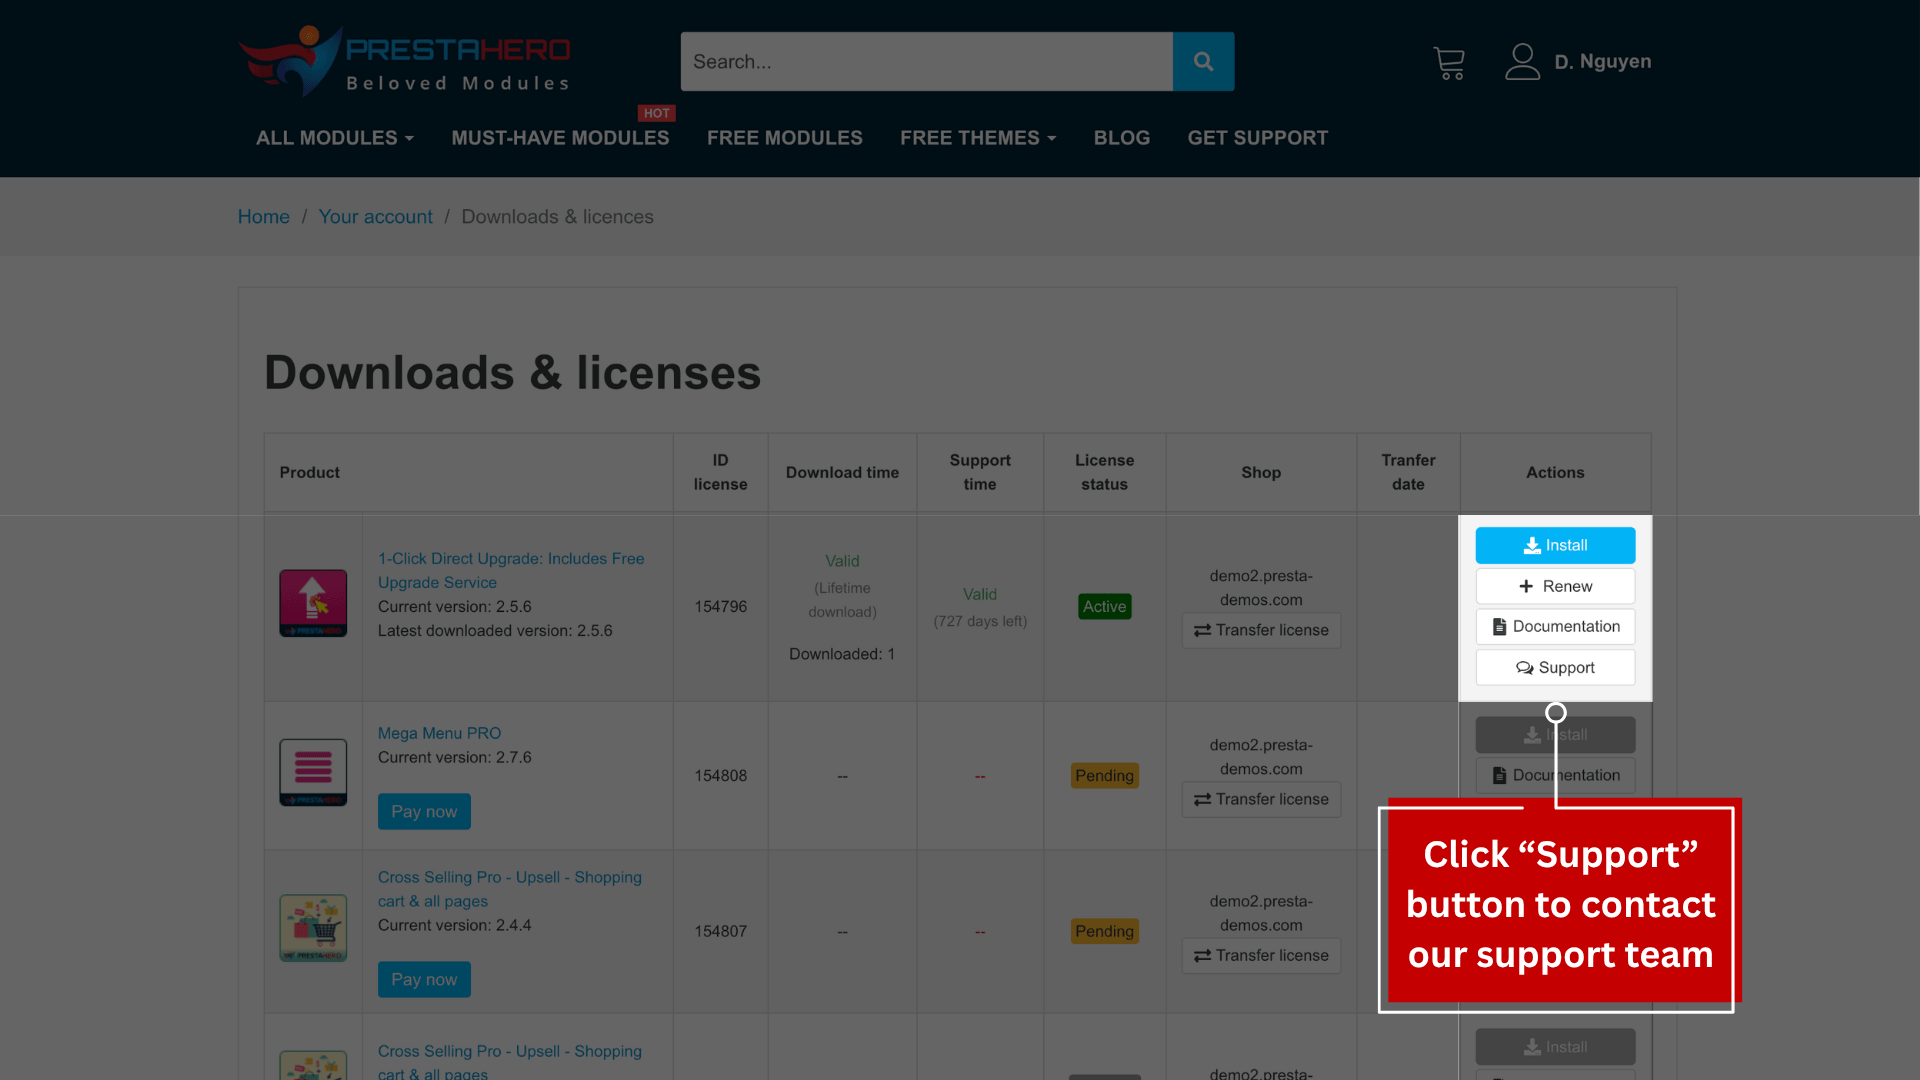This screenshot has height=1080, width=1920.
Task: Click into the Search input field
Action: click(x=926, y=62)
